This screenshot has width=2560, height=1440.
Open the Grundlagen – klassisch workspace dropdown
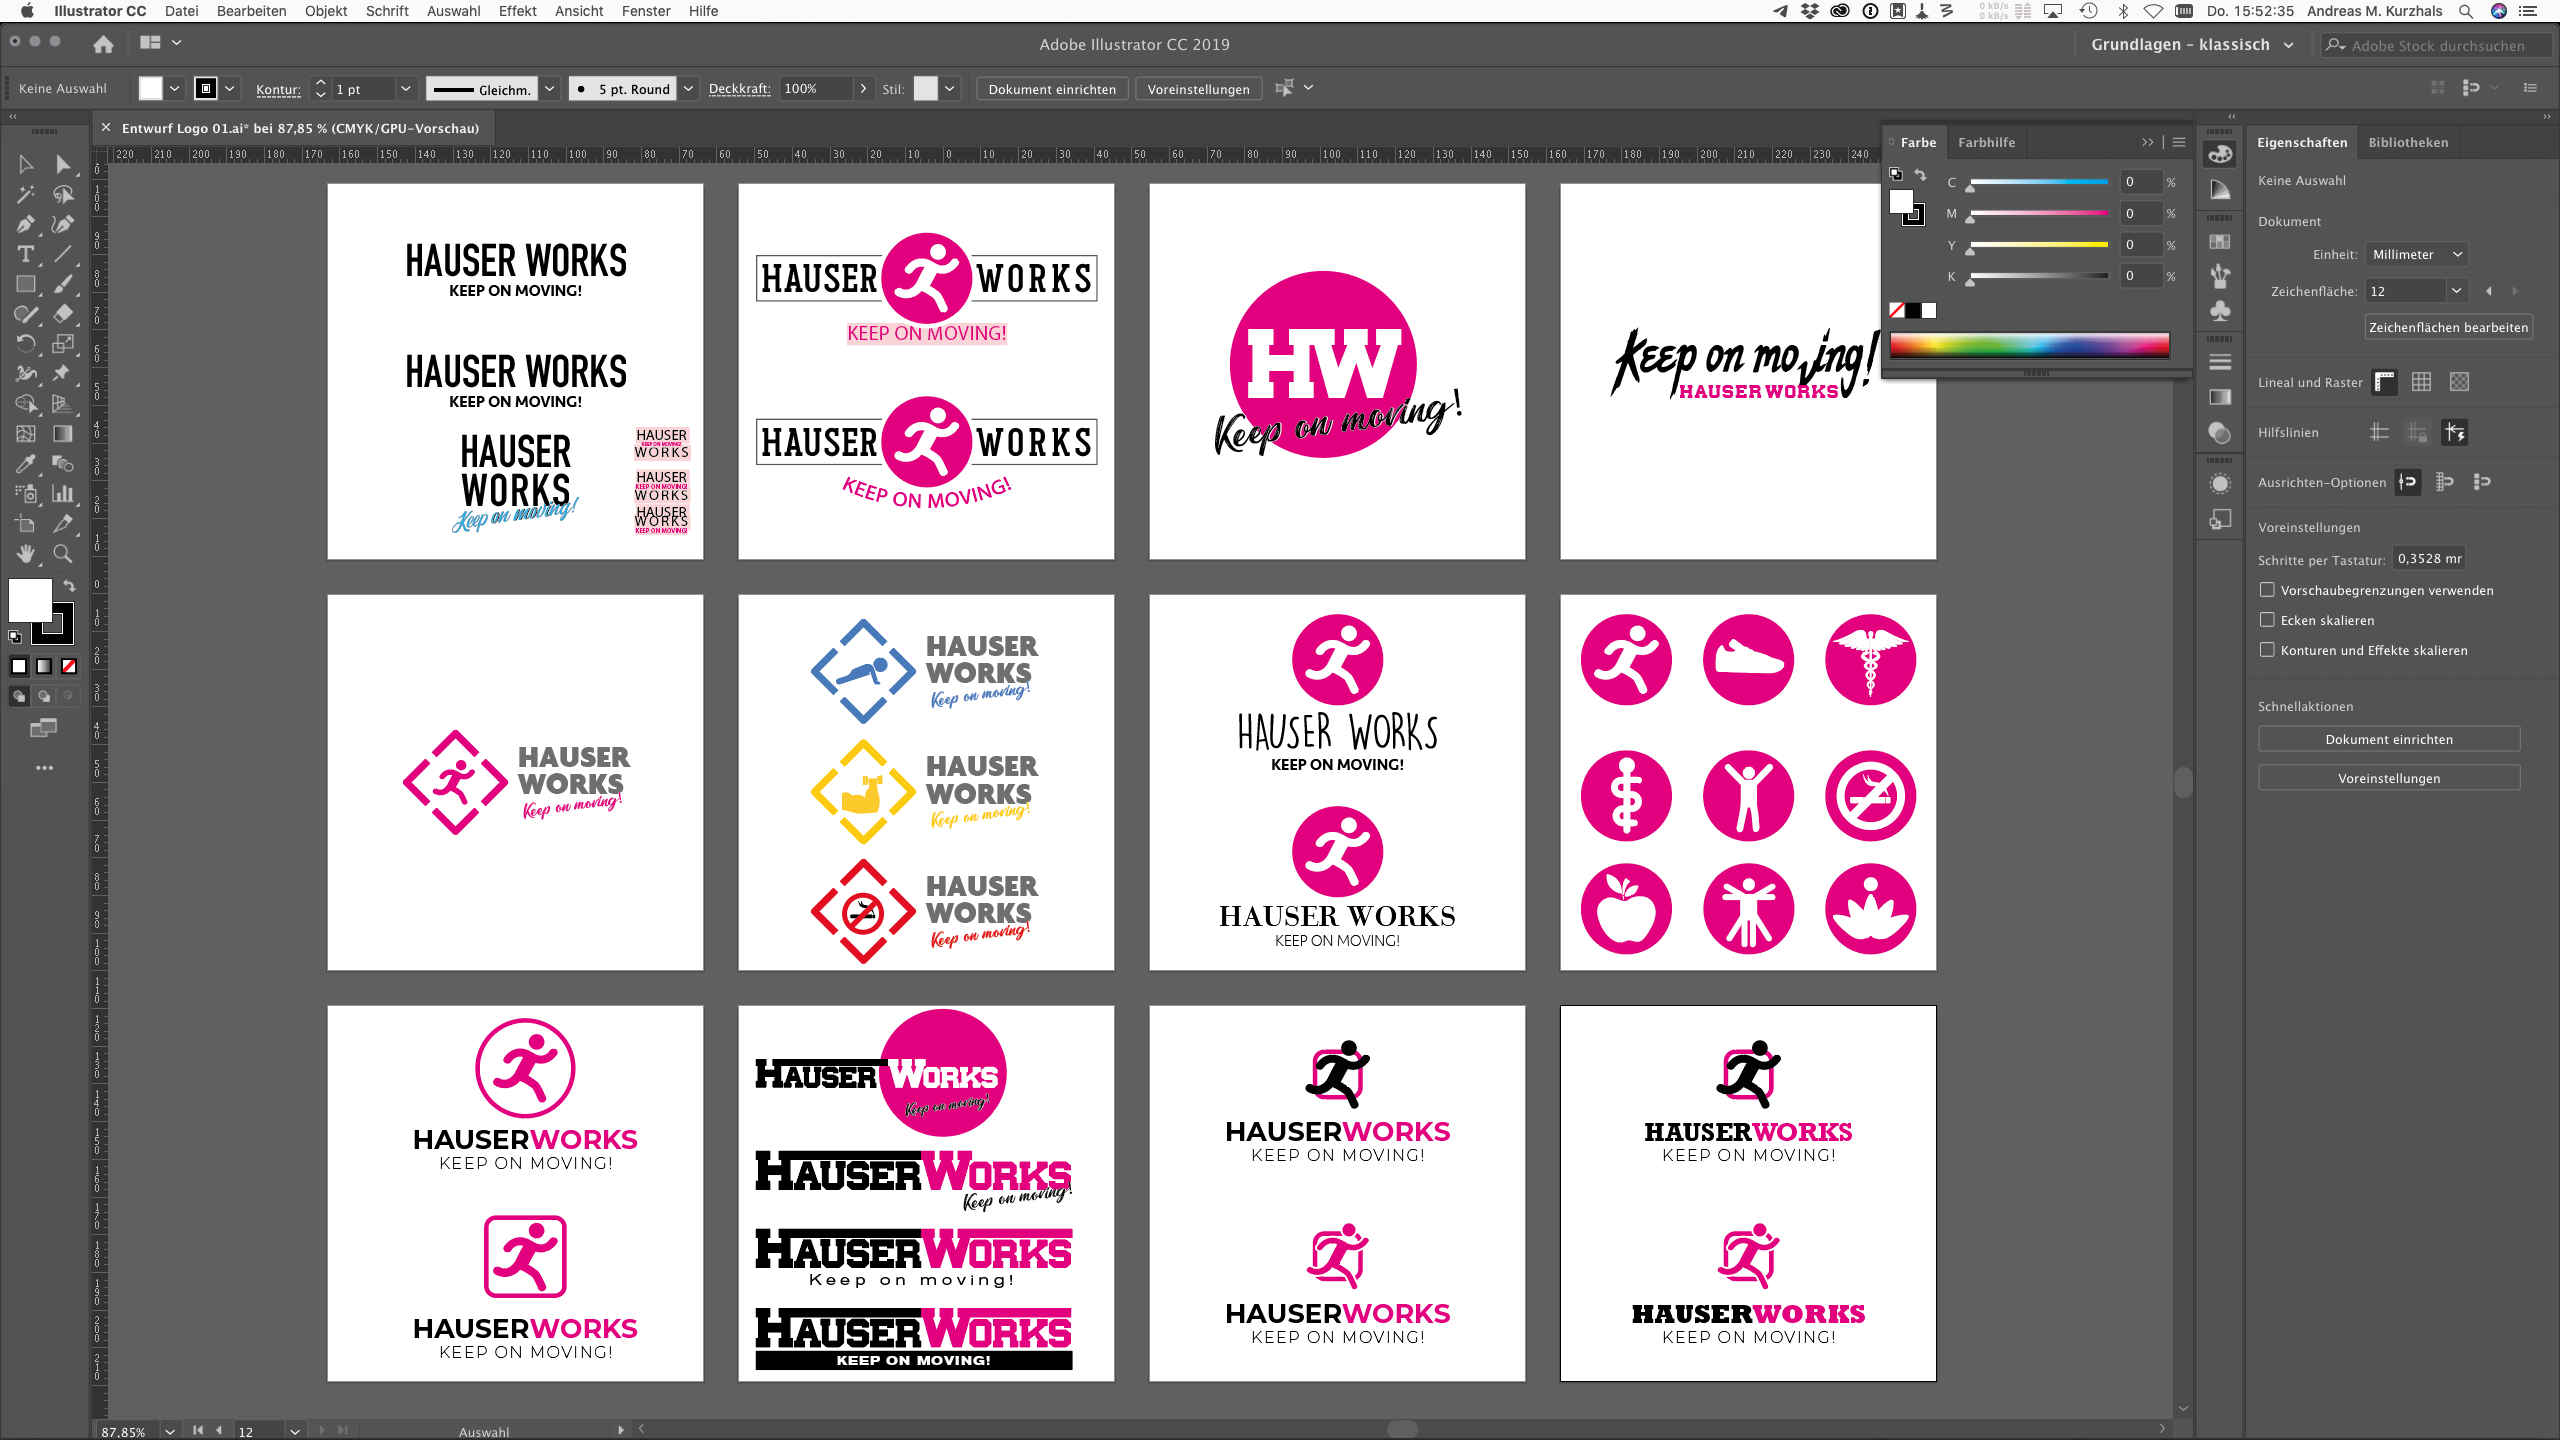2191,44
